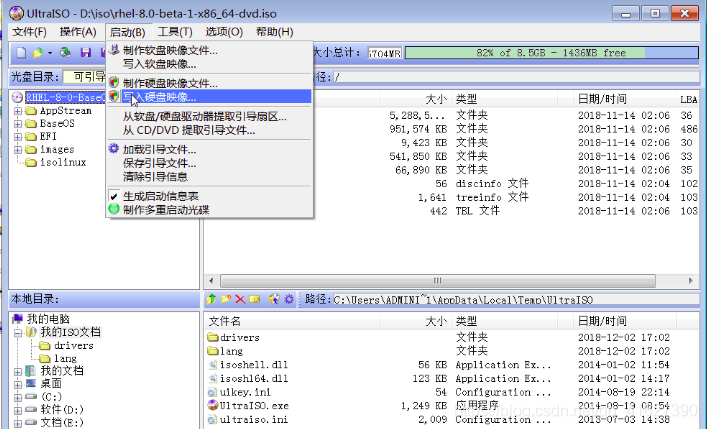Click the Up folder icon in local toolbar
Screen dimensions: 707x429
click(x=211, y=299)
